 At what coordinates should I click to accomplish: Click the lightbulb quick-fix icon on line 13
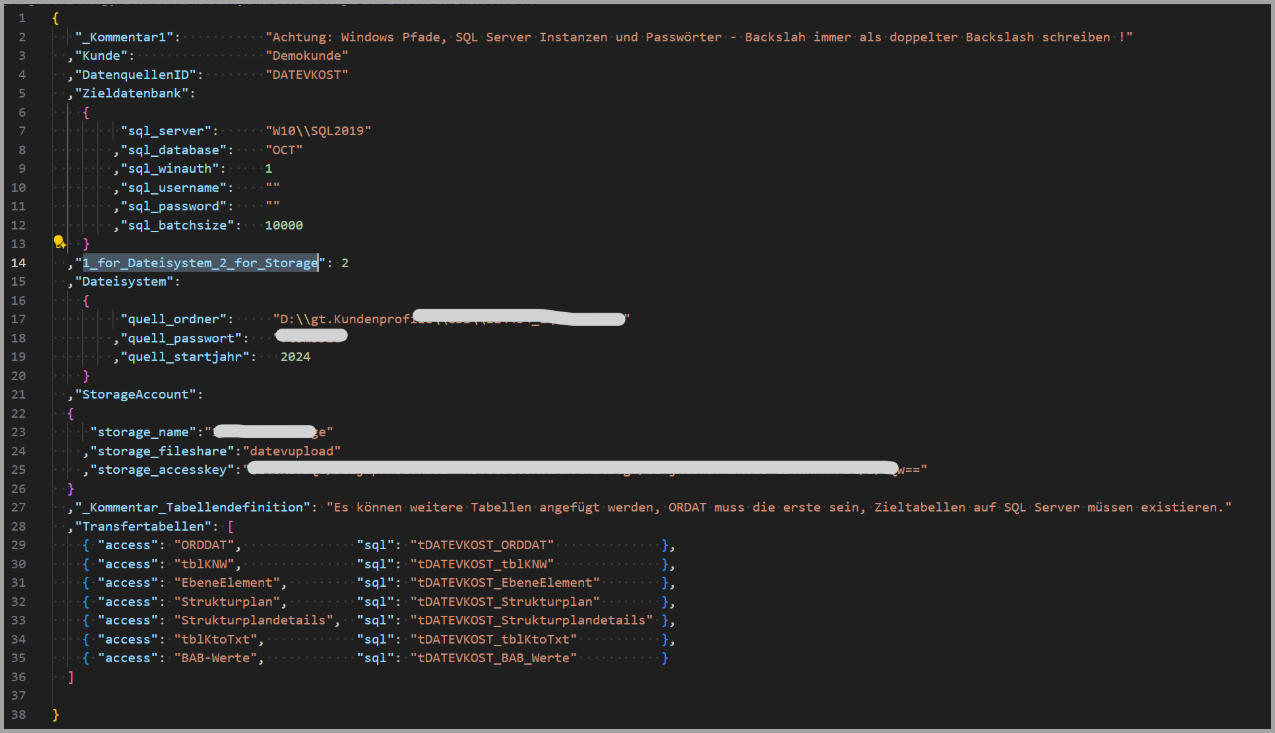tap(59, 242)
